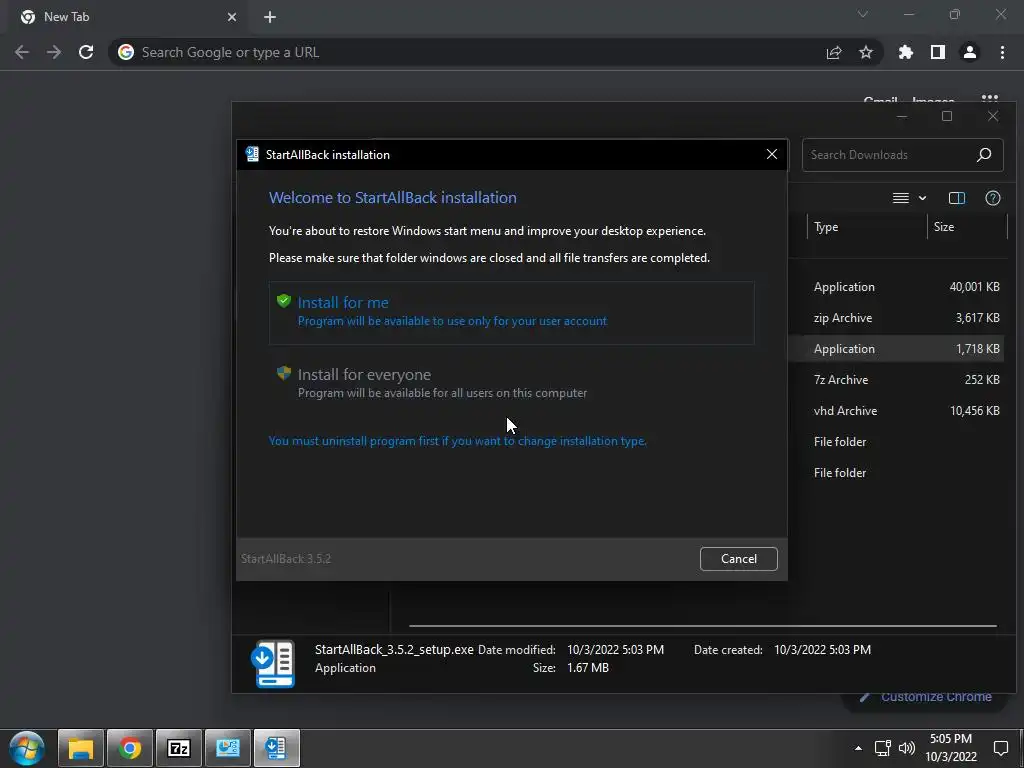Close the StartAllBack installation dialog
Screen dimensions: 1024x768
click(771, 154)
